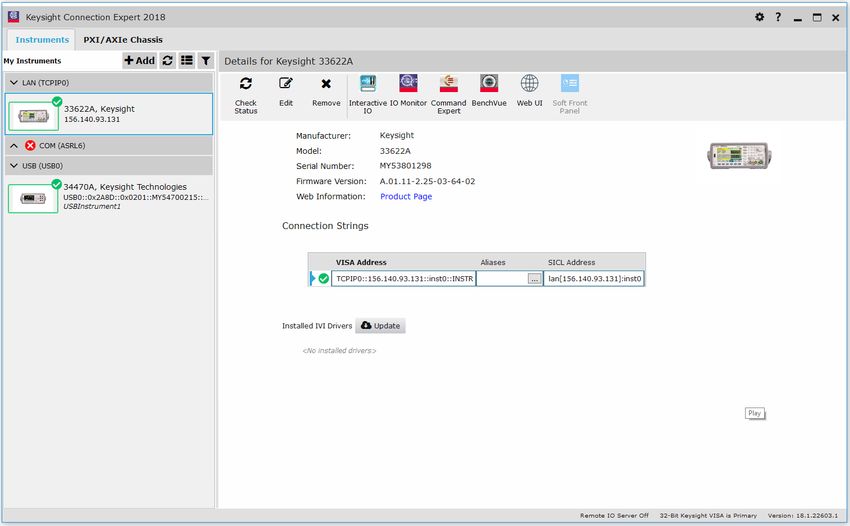The height and width of the screenshot is (526, 850).
Task: Click the Soft Front Panel icon
Action: pos(570,84)
